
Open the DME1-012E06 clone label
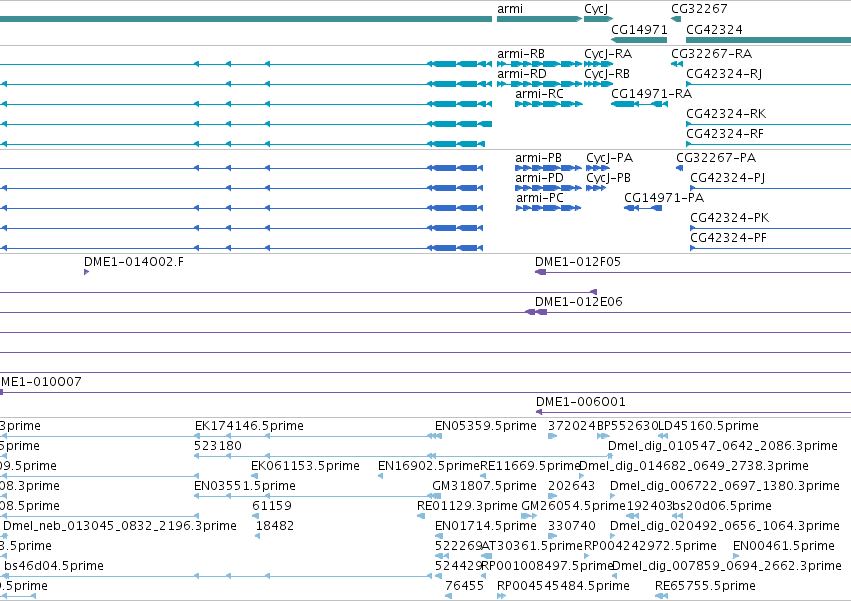pyautogui.click(x=579, y=302)
